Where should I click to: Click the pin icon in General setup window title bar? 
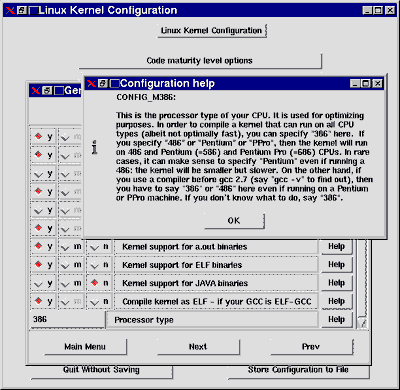47,90
